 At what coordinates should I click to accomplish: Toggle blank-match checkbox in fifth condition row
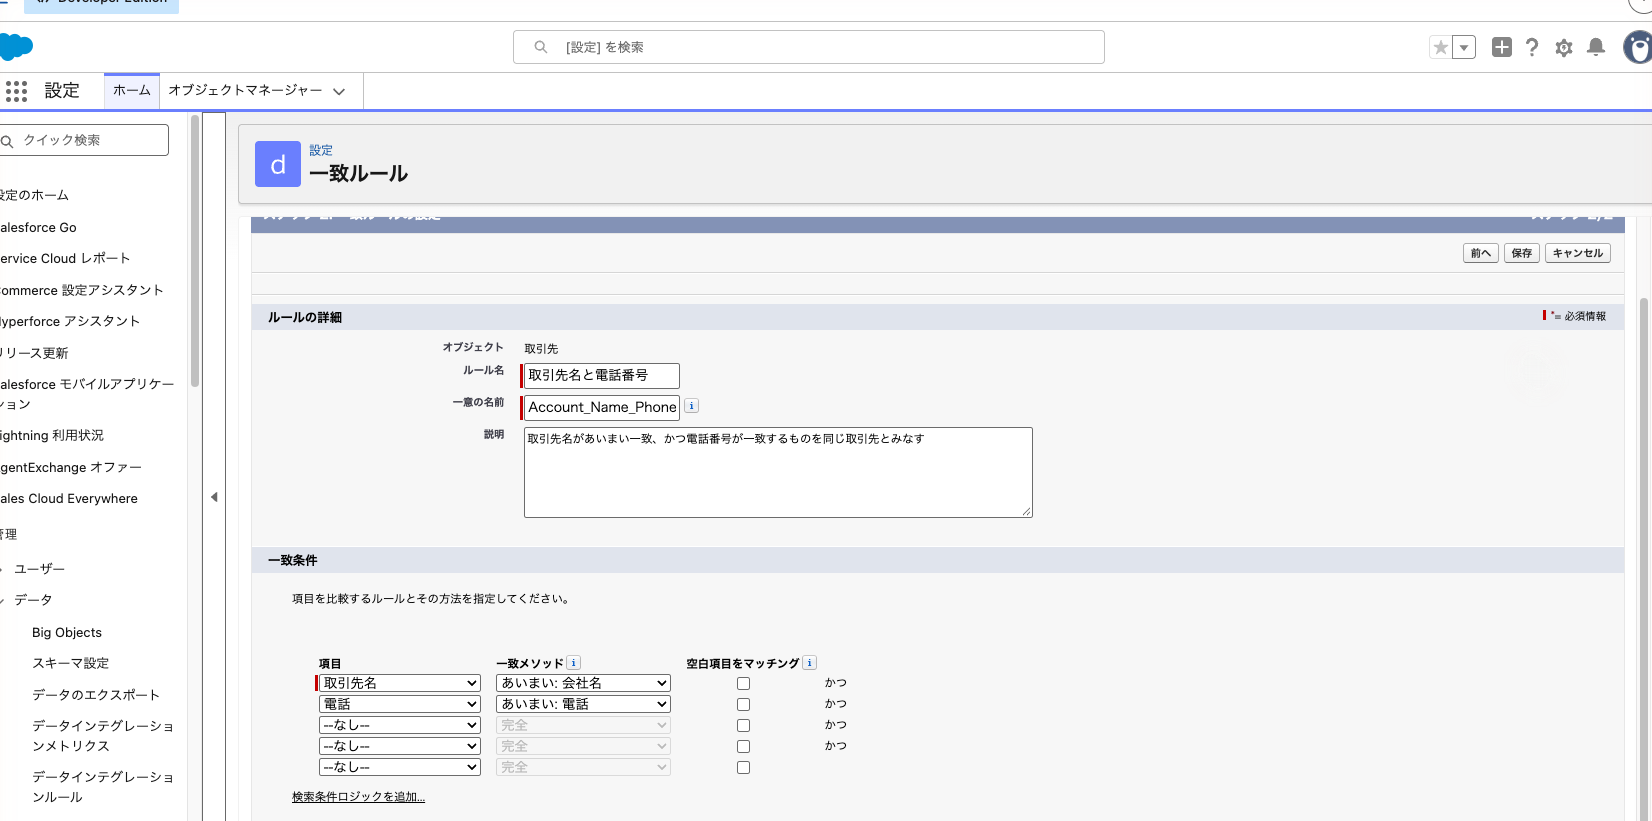coord(743,768)
